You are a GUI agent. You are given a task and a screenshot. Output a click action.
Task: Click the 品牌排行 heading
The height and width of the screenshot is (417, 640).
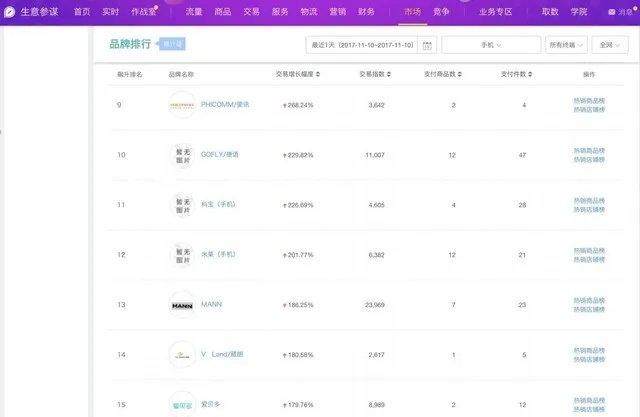130,44
